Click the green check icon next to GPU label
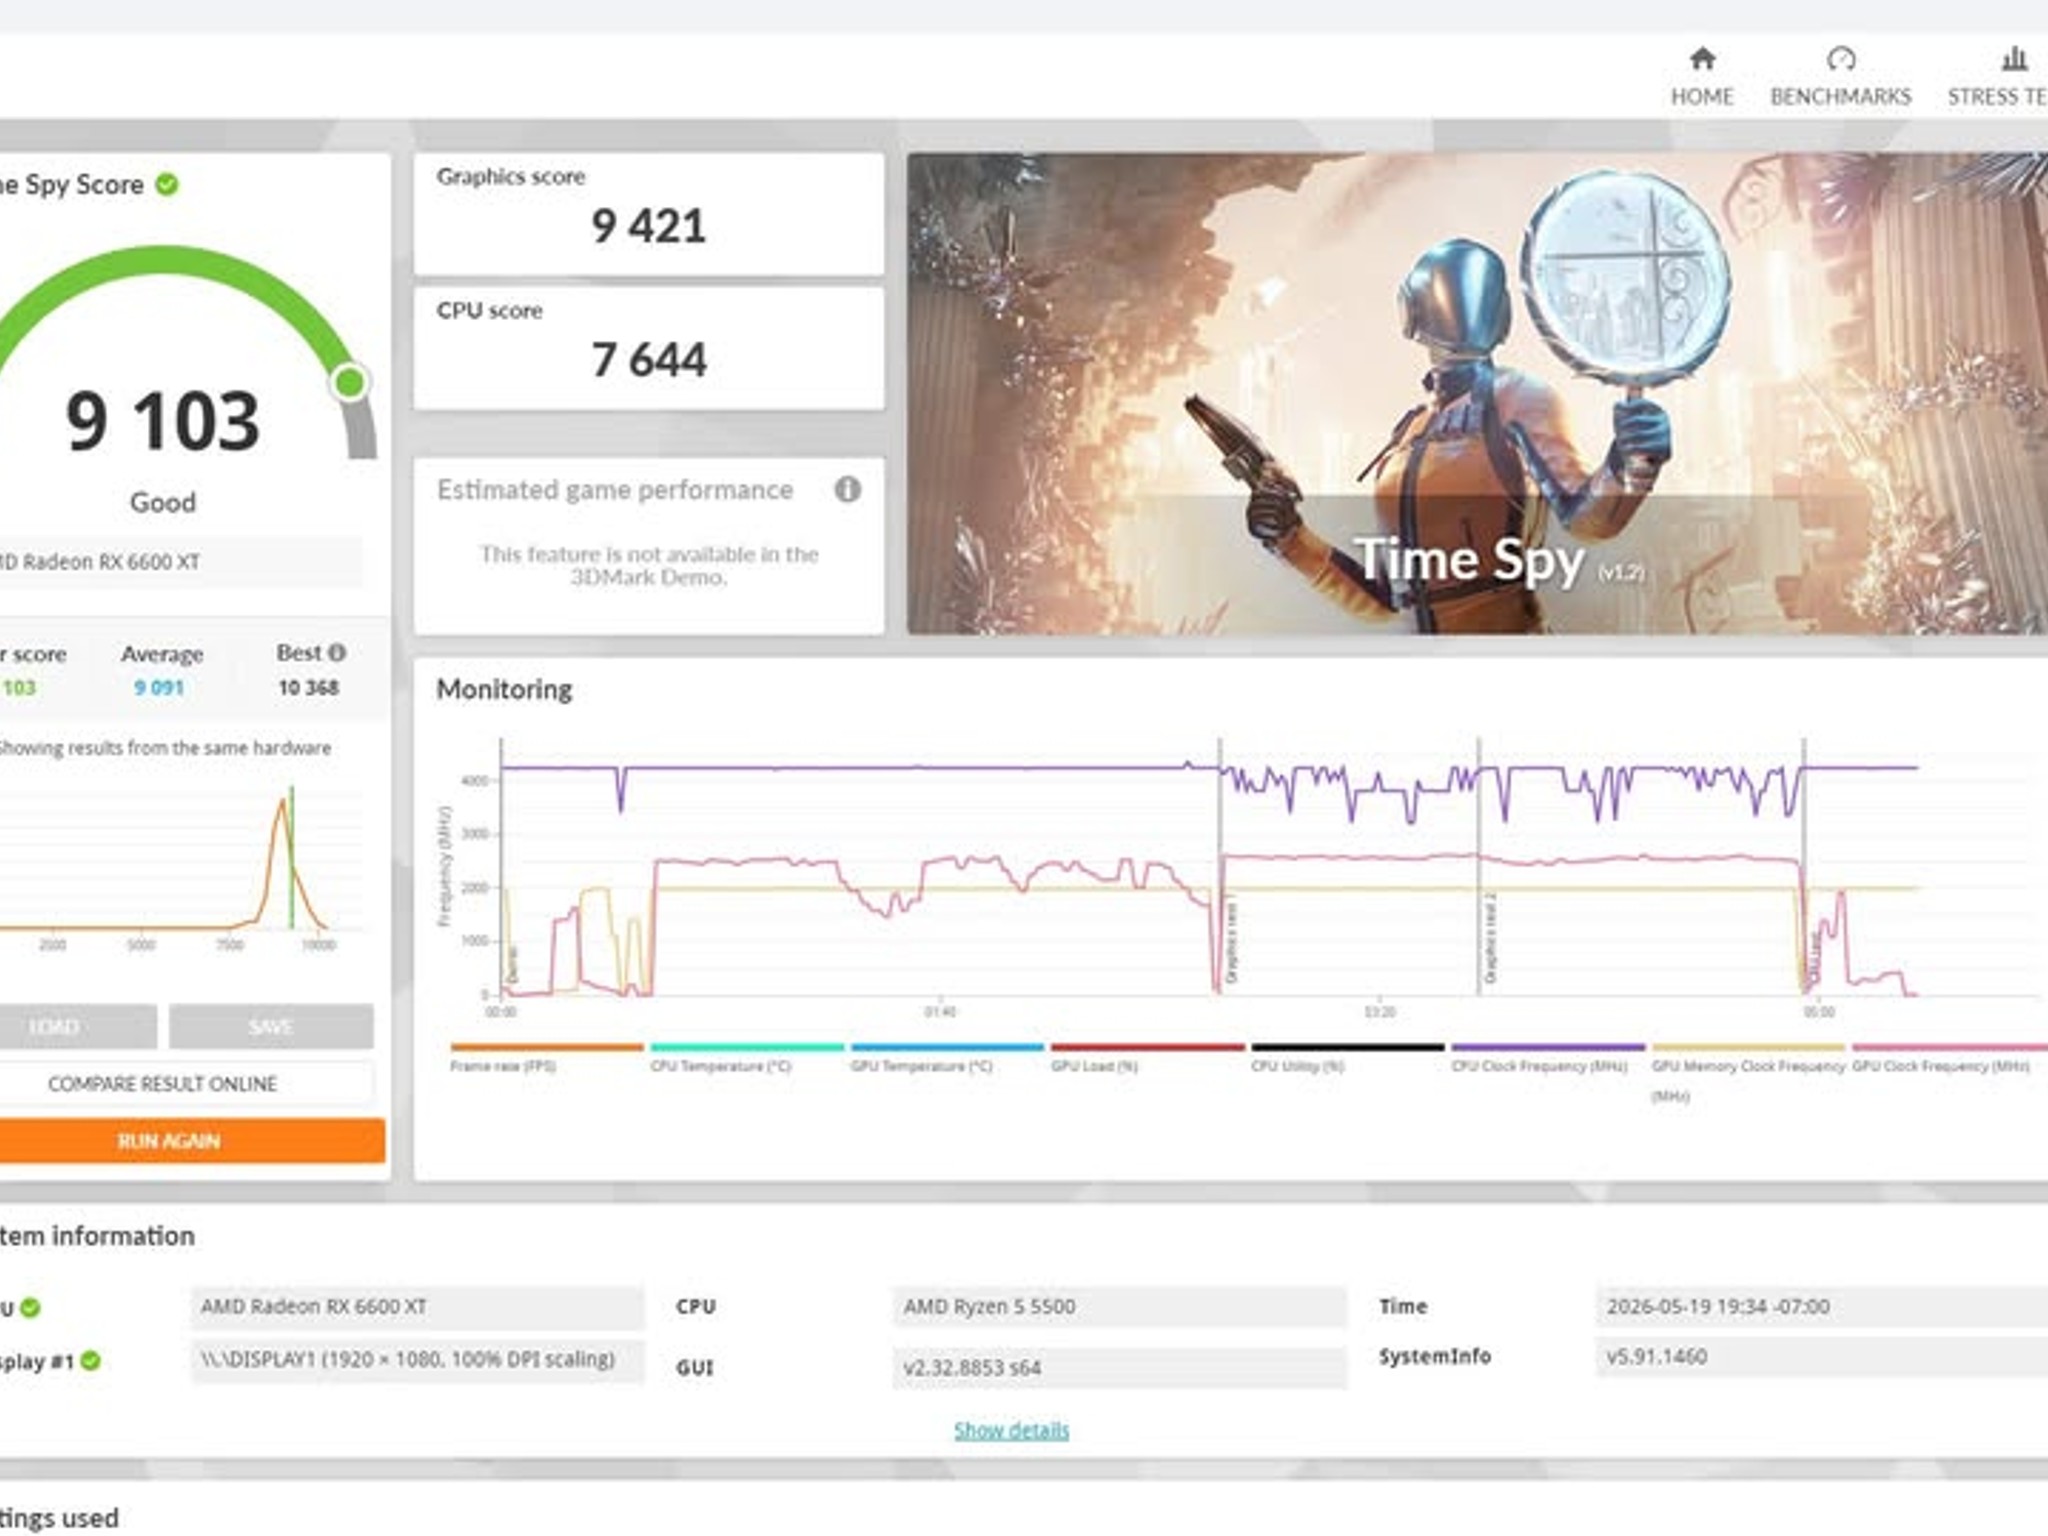2048x1536 pixels. click(x=30, y=1307)
